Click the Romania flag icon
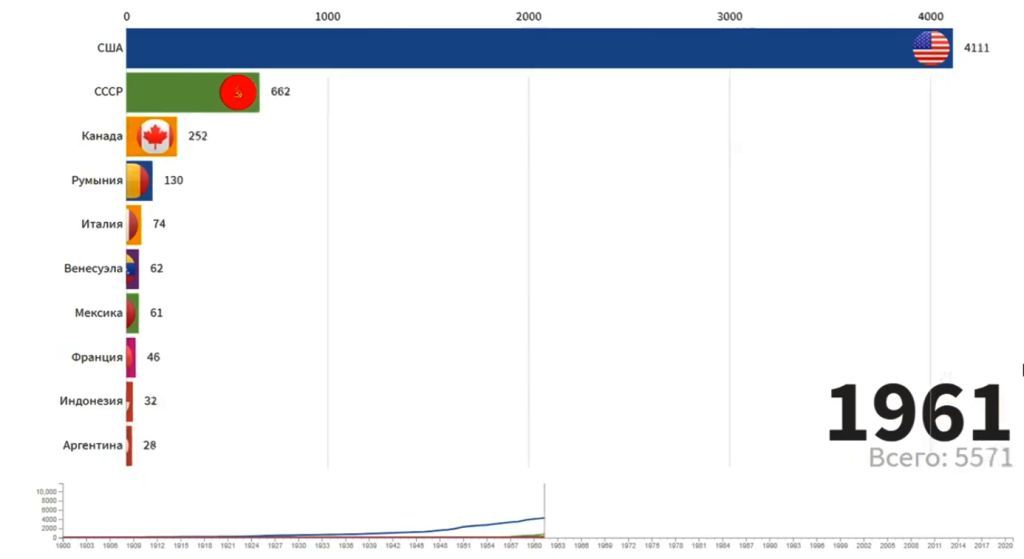This screenshot has width=1024, height=559. point(138,181)
